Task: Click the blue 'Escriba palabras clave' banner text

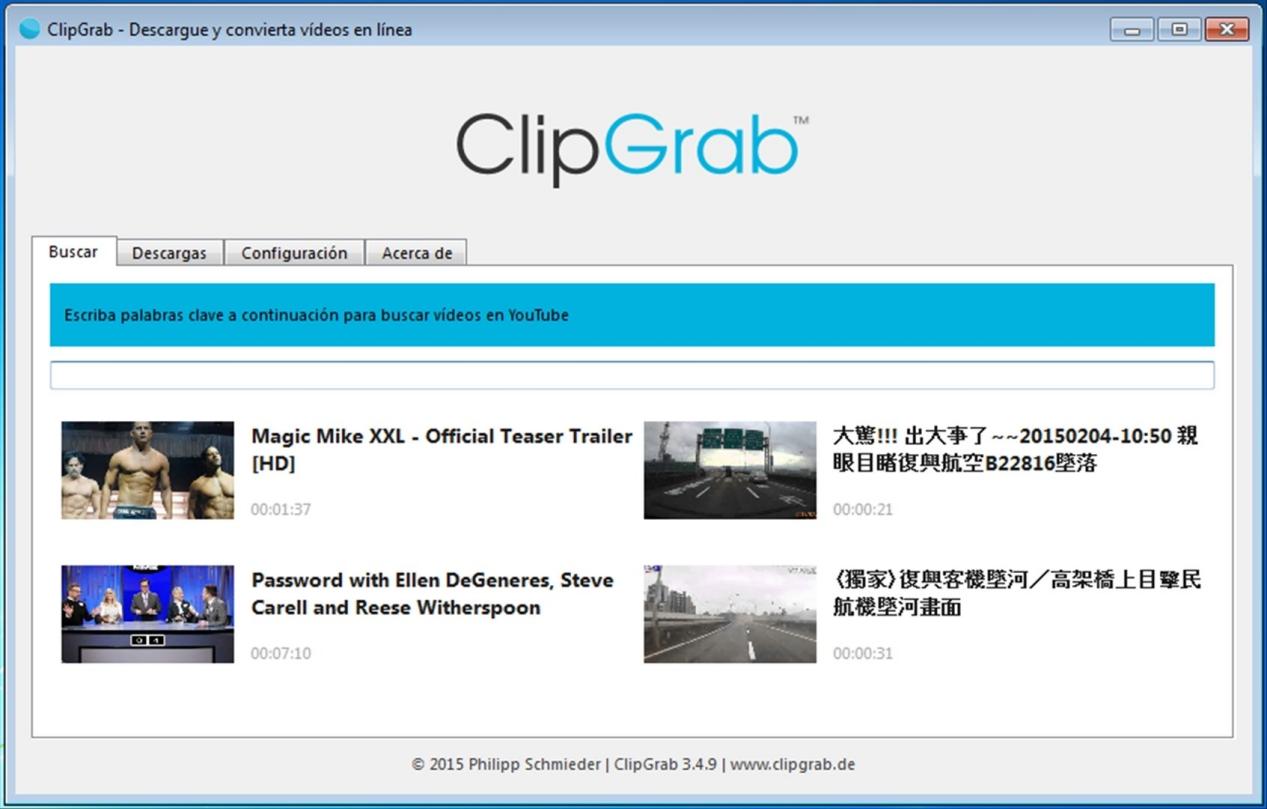Action: pos(316,315)
